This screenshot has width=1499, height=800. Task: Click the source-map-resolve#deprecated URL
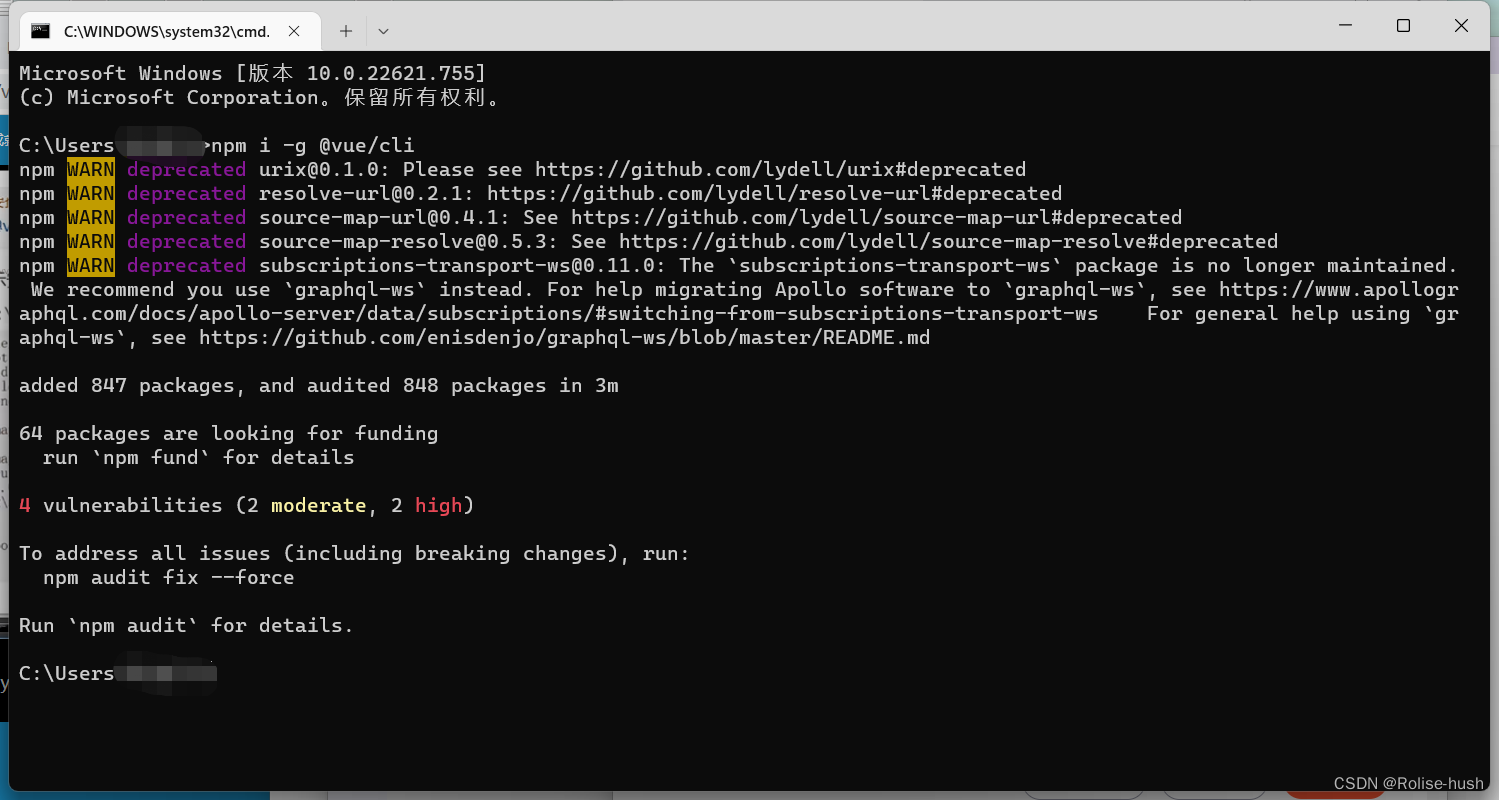point(948,241)
